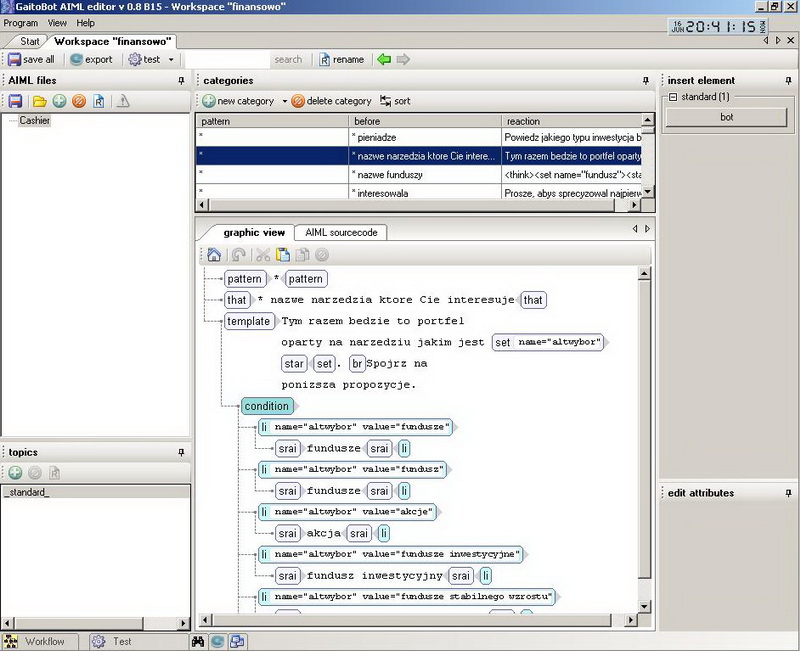800x651 pixels.
Task: Click the gray delete icon in graphic view
Action: pyautogui.click(x=321, y=255)
